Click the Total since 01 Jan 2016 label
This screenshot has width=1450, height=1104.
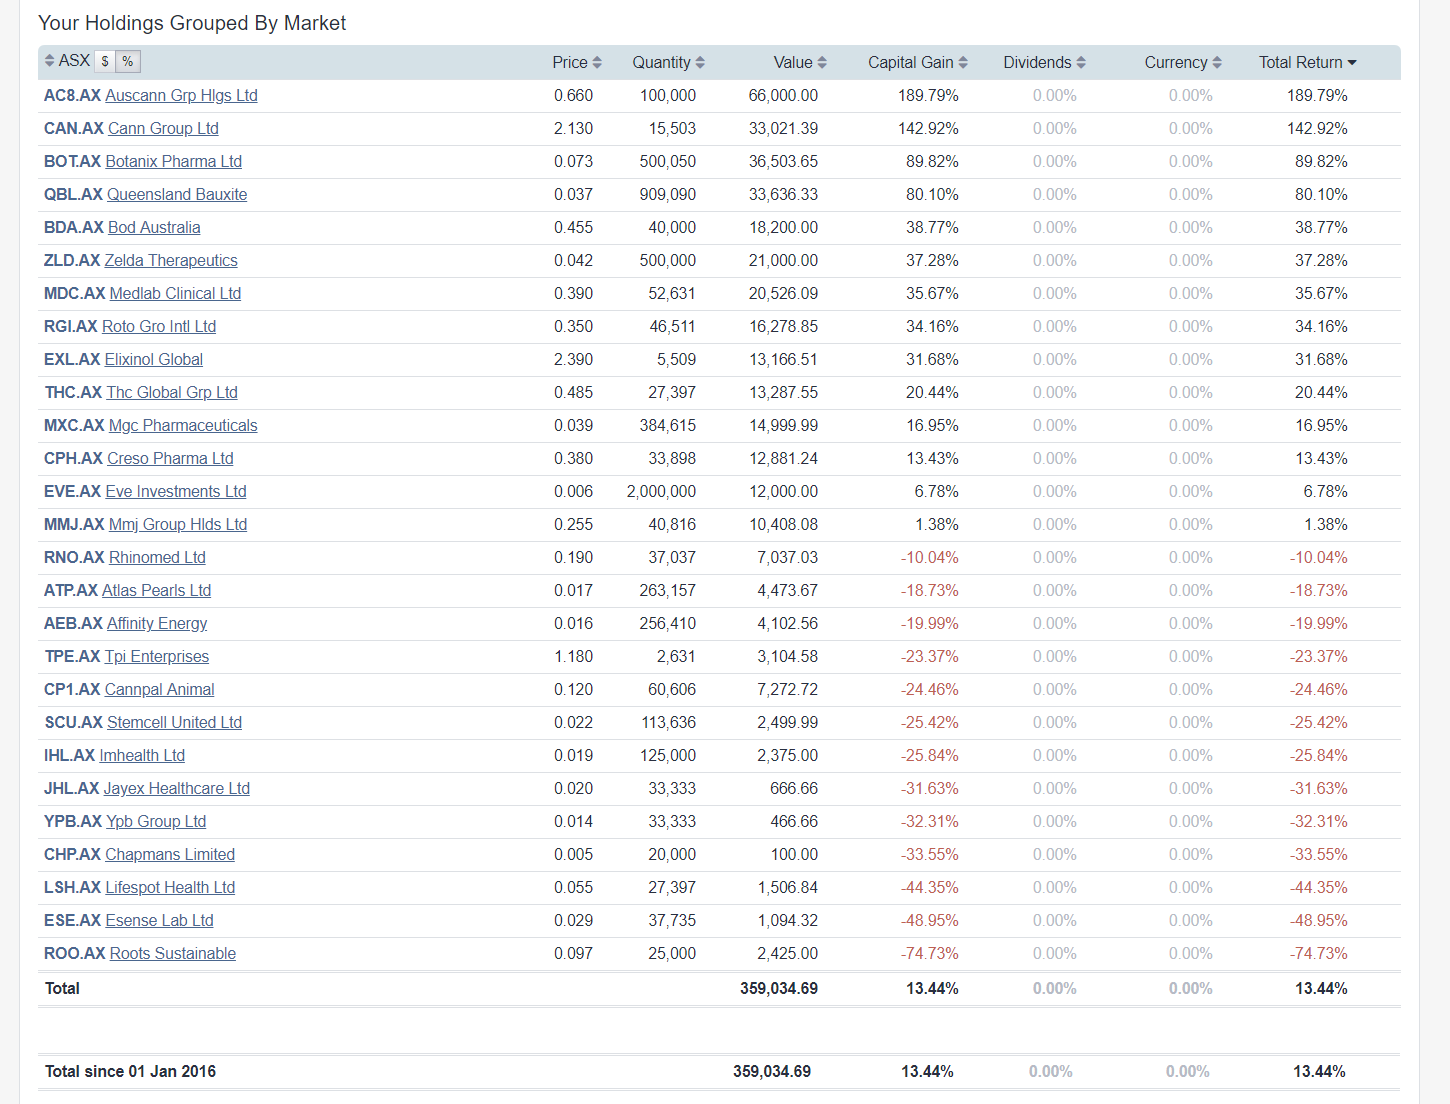tap(130, 1071)
